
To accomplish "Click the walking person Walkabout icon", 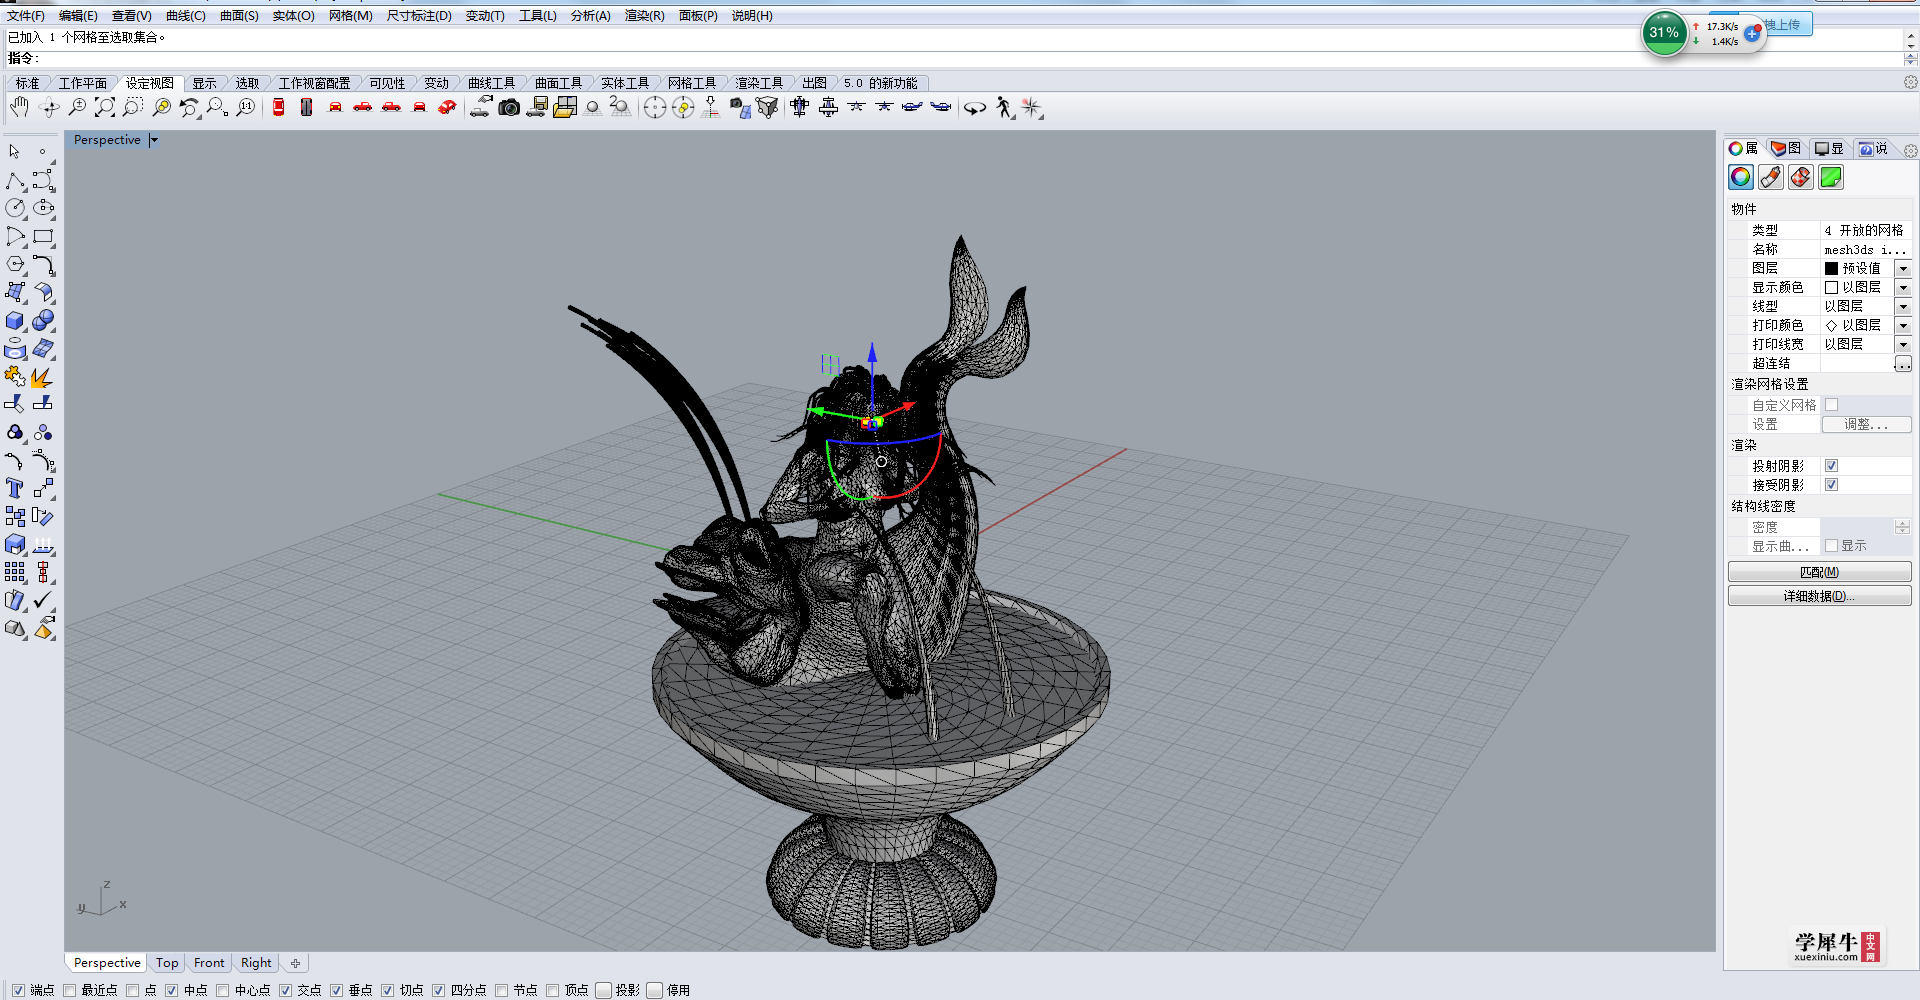I will (1004, 107).
